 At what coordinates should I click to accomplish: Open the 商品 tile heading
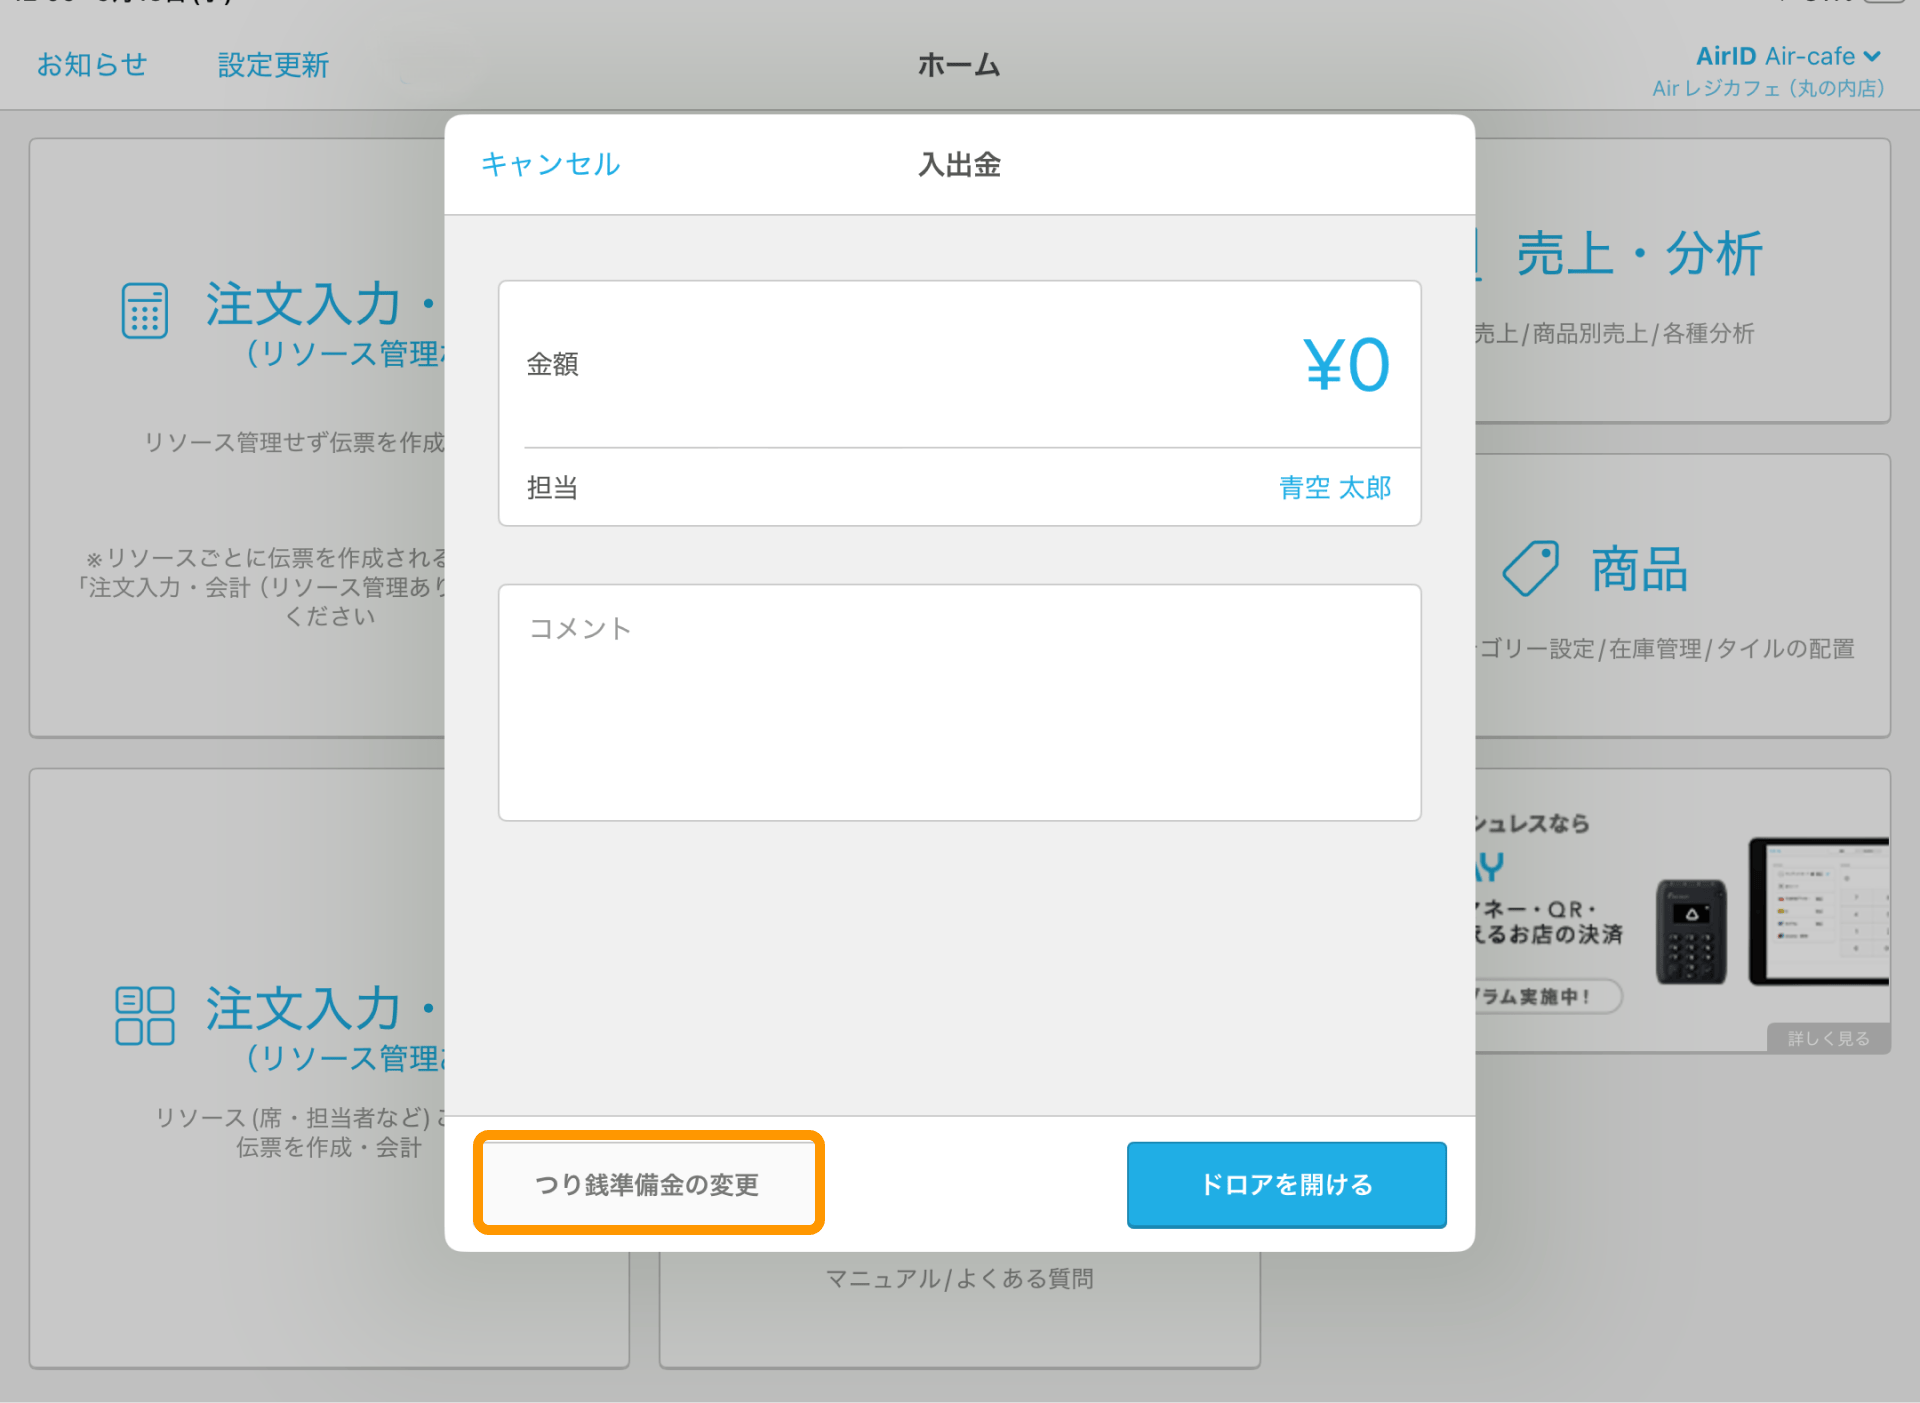point(1639,569)
